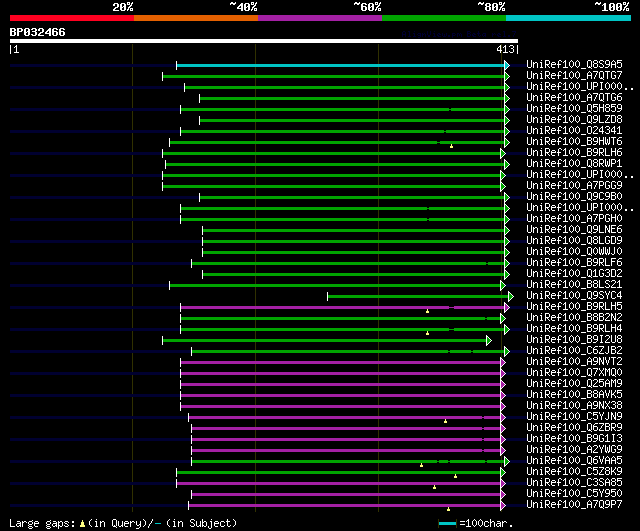Select the UniRef100_Q25AM9 label

(574, 384)
